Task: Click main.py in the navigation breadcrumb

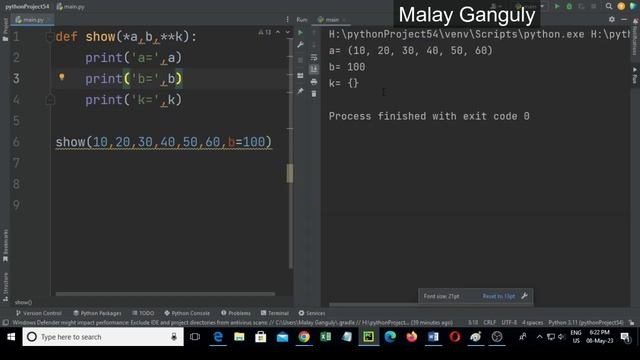Action: [71, 7]
